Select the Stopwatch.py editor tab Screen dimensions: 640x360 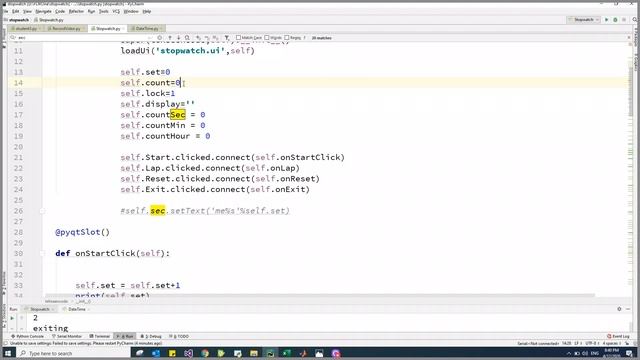coord(108,29)
